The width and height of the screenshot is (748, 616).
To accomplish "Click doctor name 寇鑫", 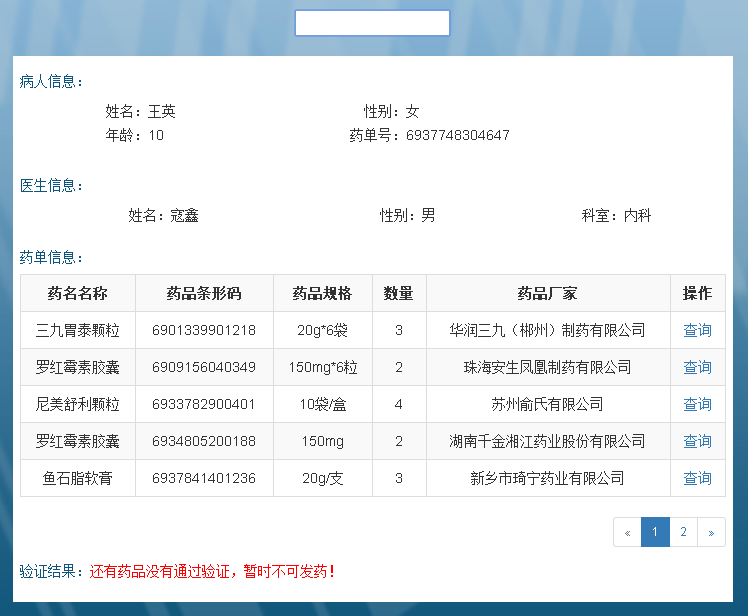I will pos(184,216).
